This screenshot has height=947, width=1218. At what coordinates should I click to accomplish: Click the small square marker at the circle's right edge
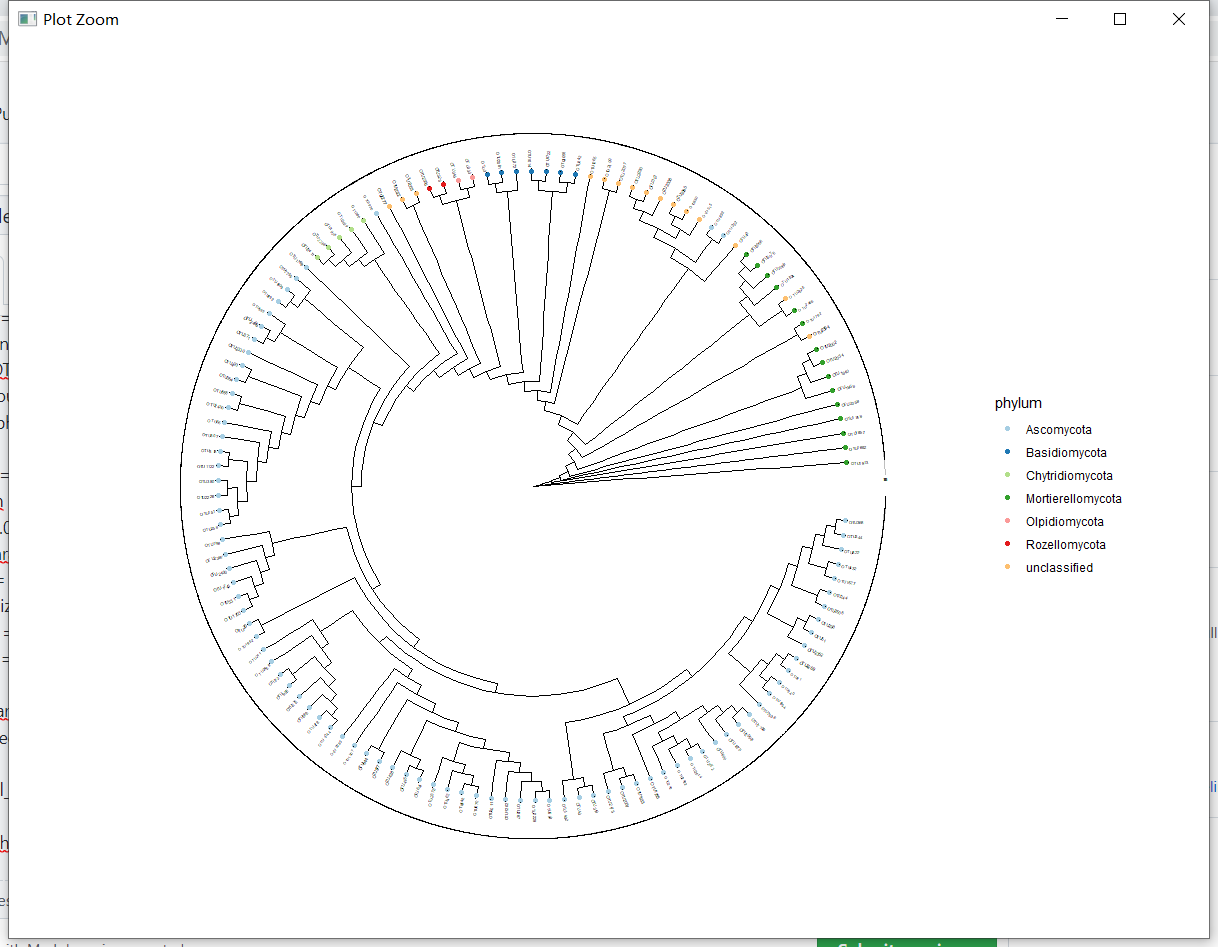coord(884,480)
